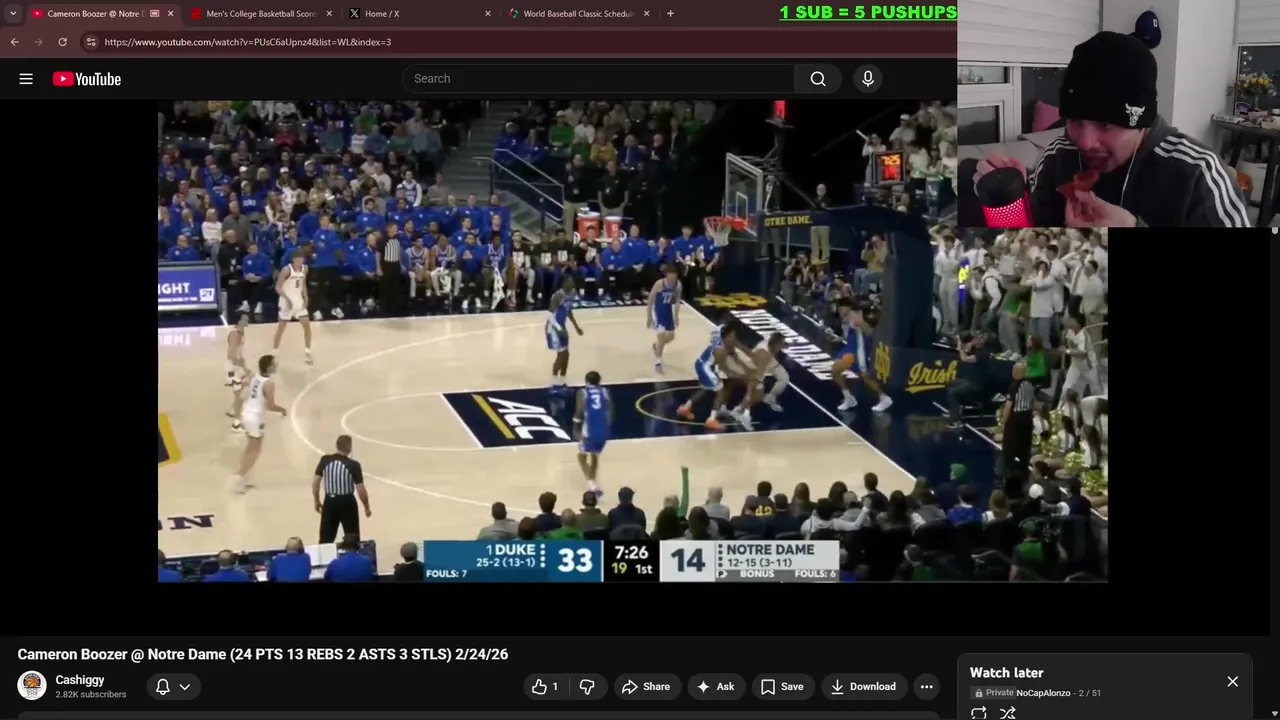Click the search magnifier button
This screenshot has height=720, width=1280.
click(818, 79)
